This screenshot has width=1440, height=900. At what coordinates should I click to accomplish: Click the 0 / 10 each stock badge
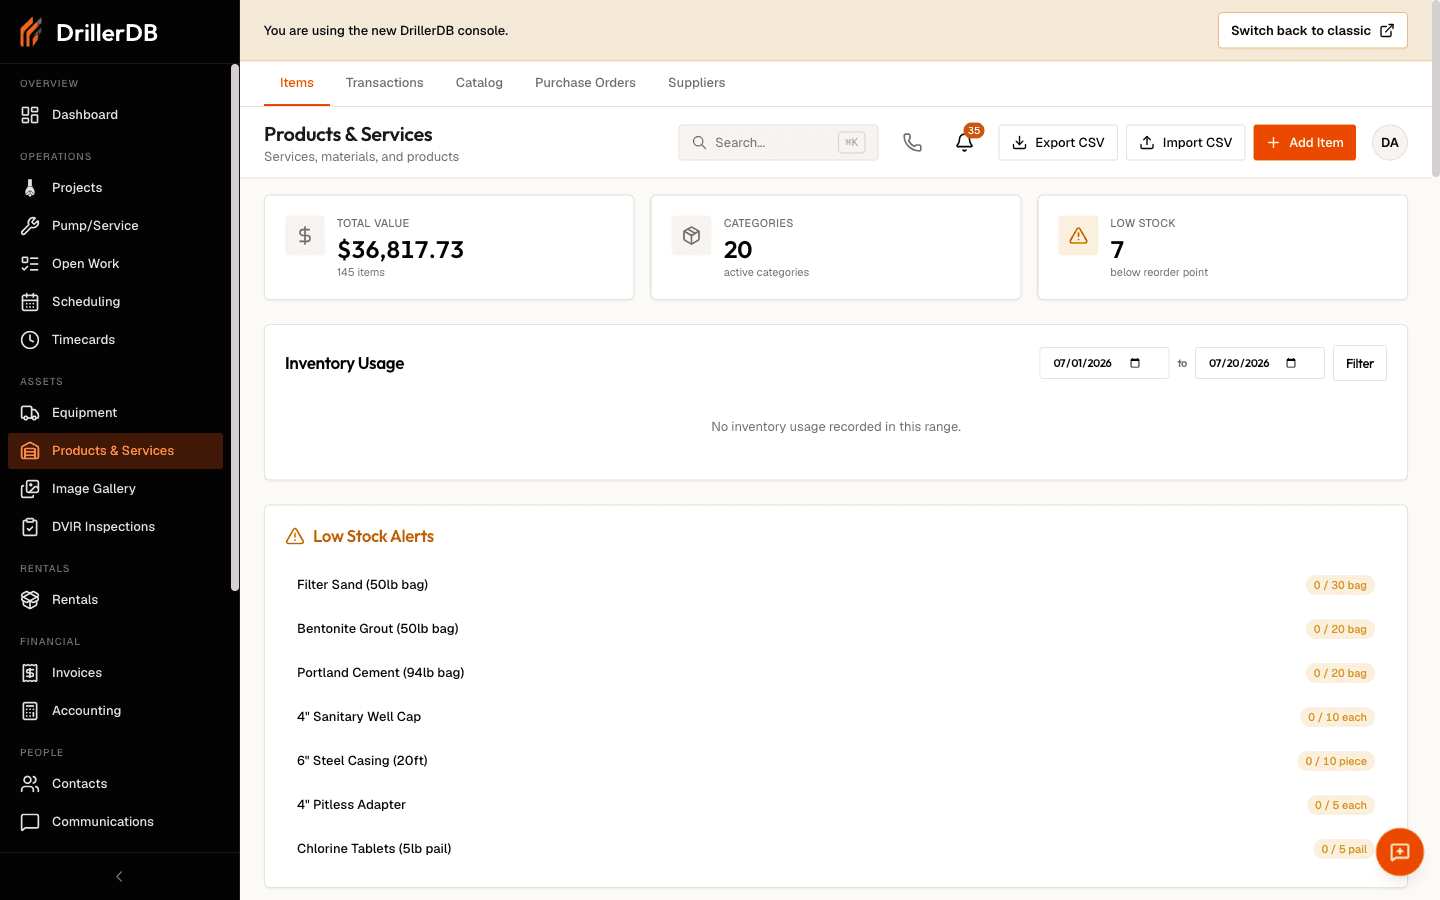(x=1338, y=717)
